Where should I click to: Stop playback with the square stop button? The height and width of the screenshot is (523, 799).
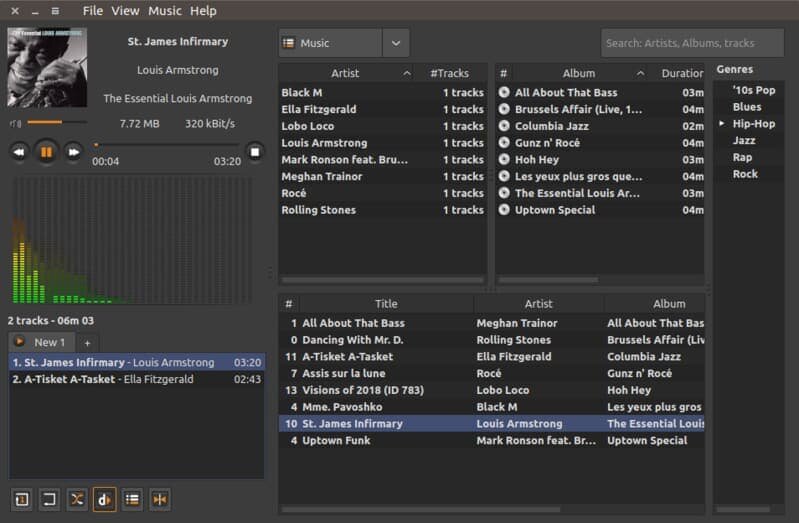click(255, 152)
